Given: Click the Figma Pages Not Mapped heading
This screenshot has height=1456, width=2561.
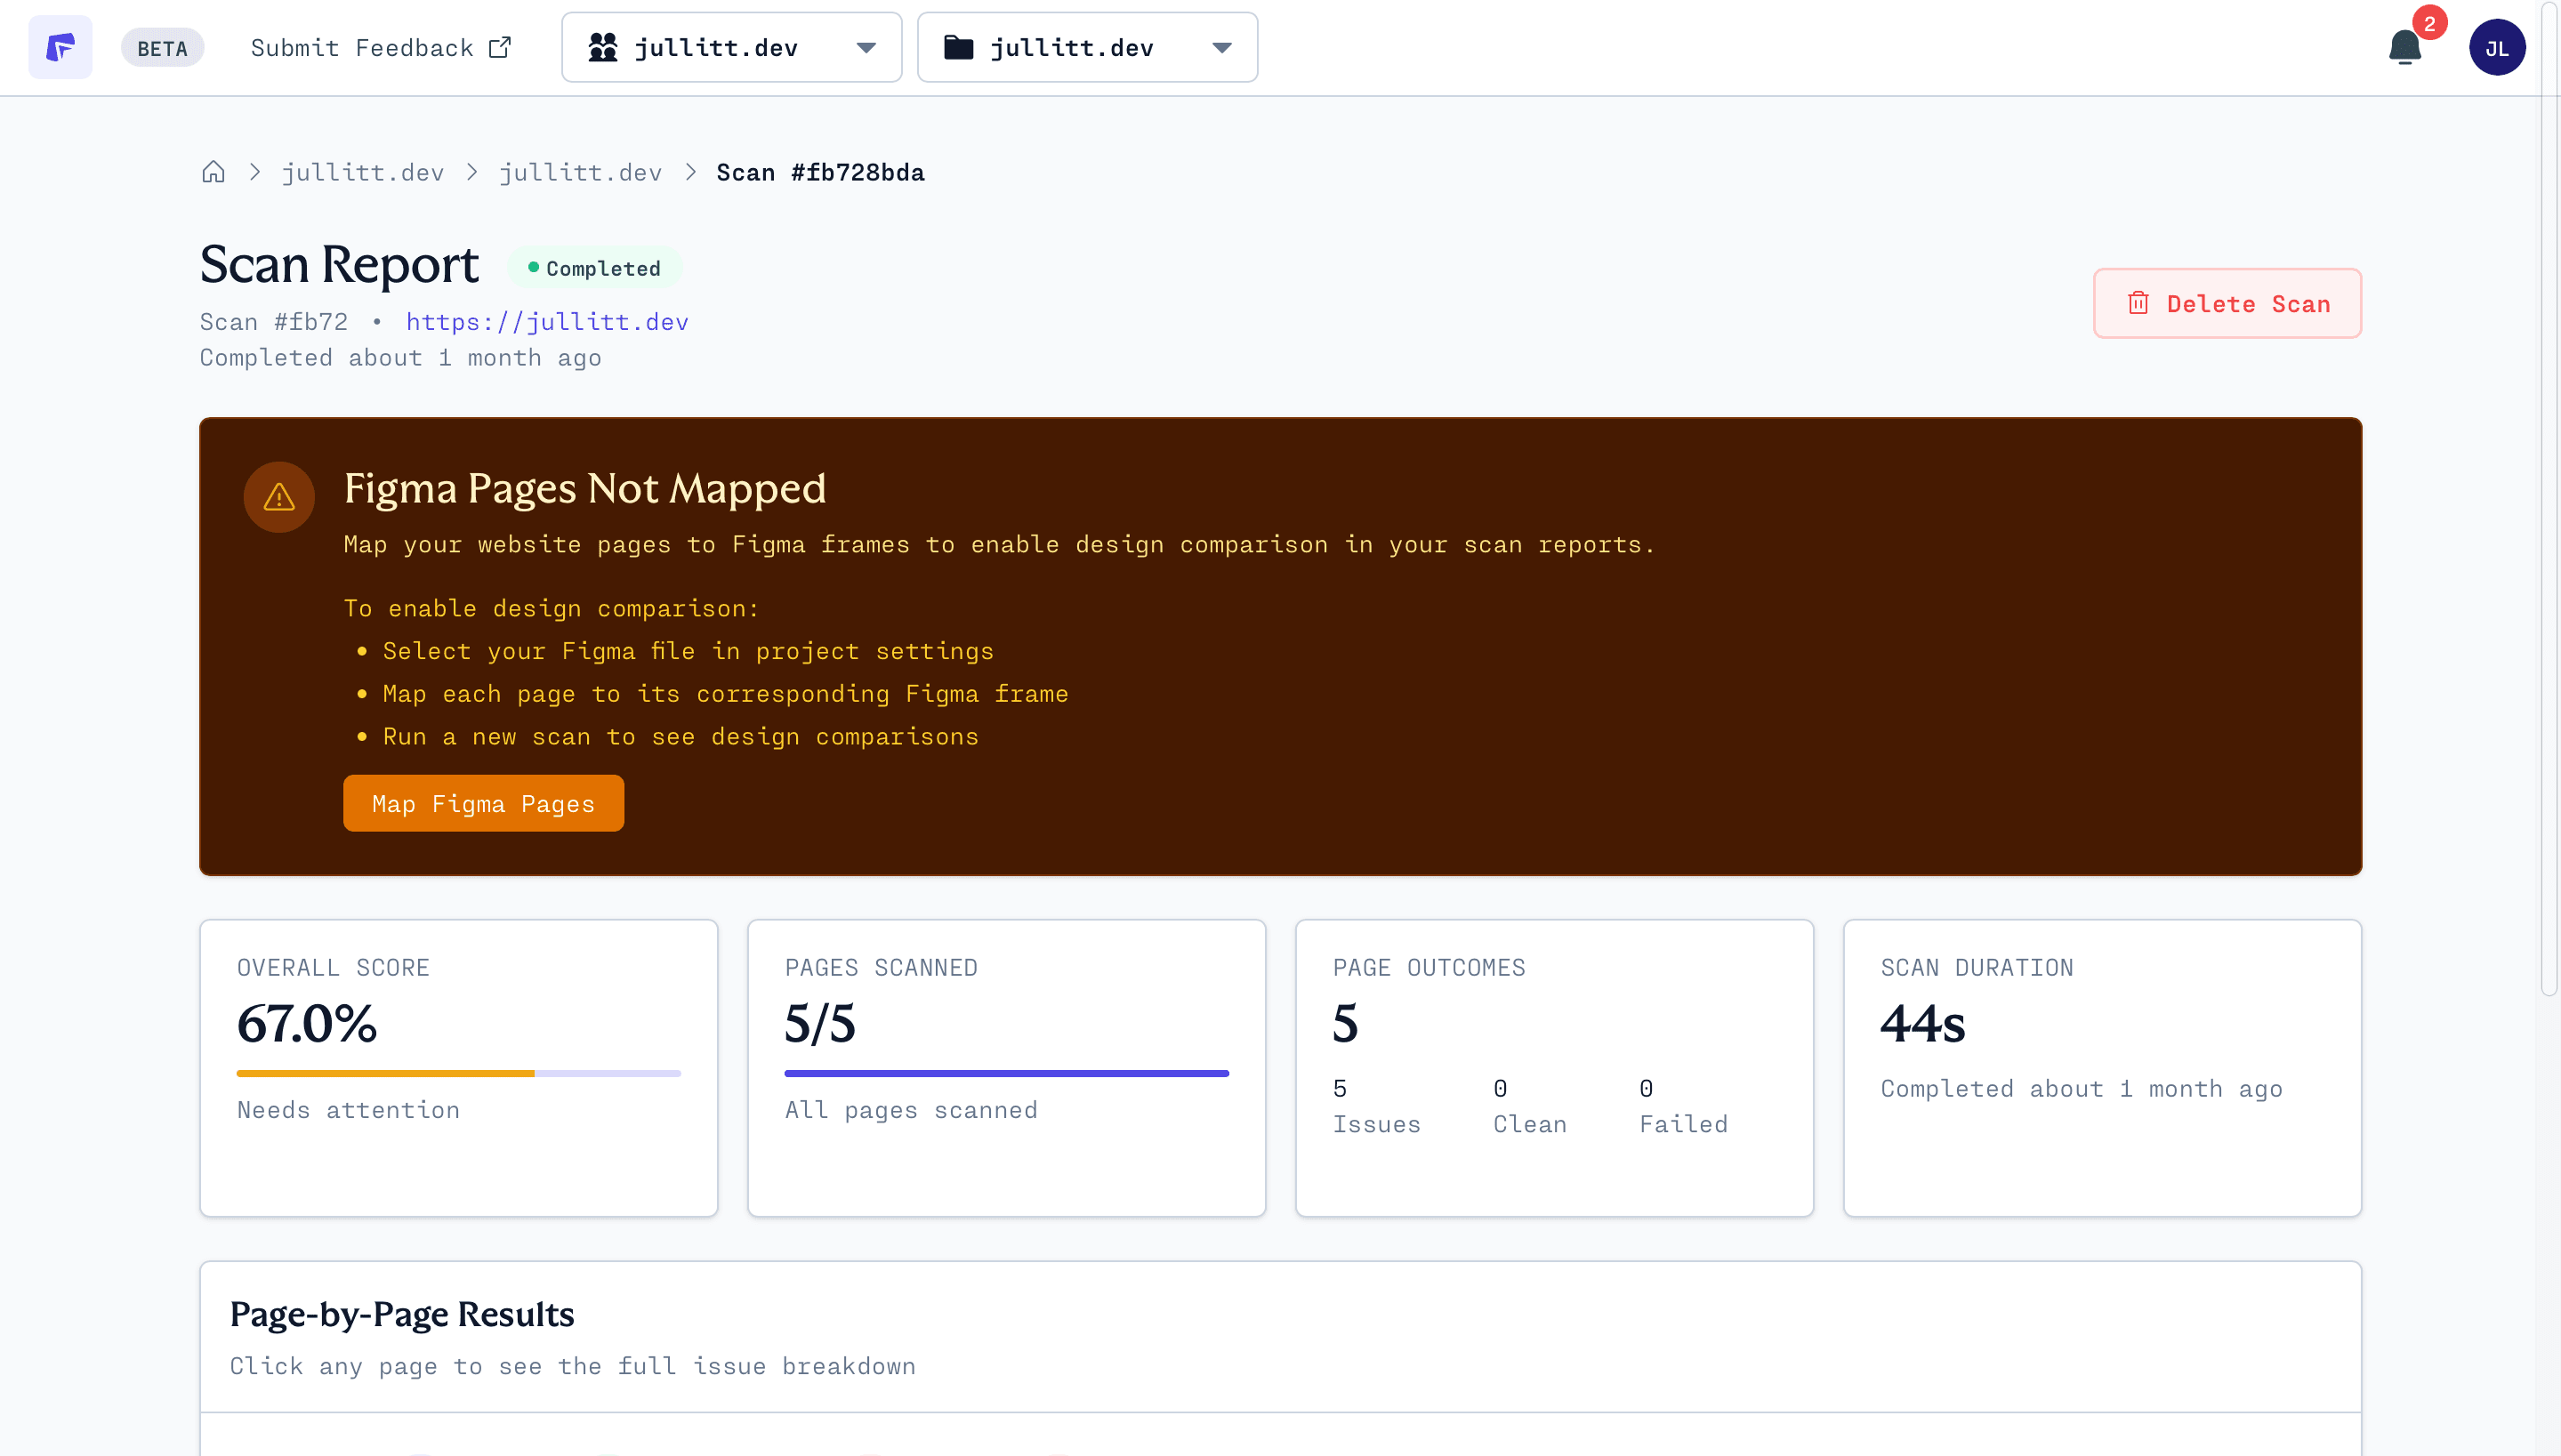Looking at the screenshot, I should (x=585, y=488).
